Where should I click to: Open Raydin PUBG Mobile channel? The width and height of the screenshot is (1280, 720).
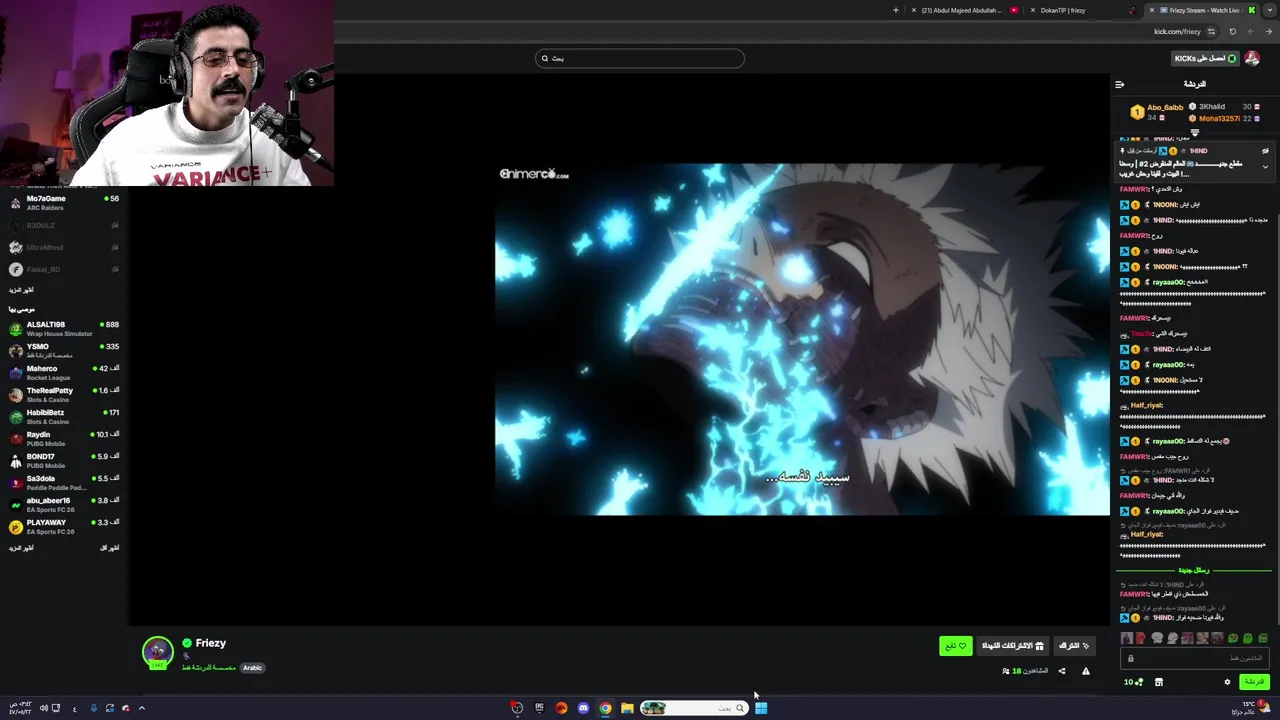click(x=64, y=438)
